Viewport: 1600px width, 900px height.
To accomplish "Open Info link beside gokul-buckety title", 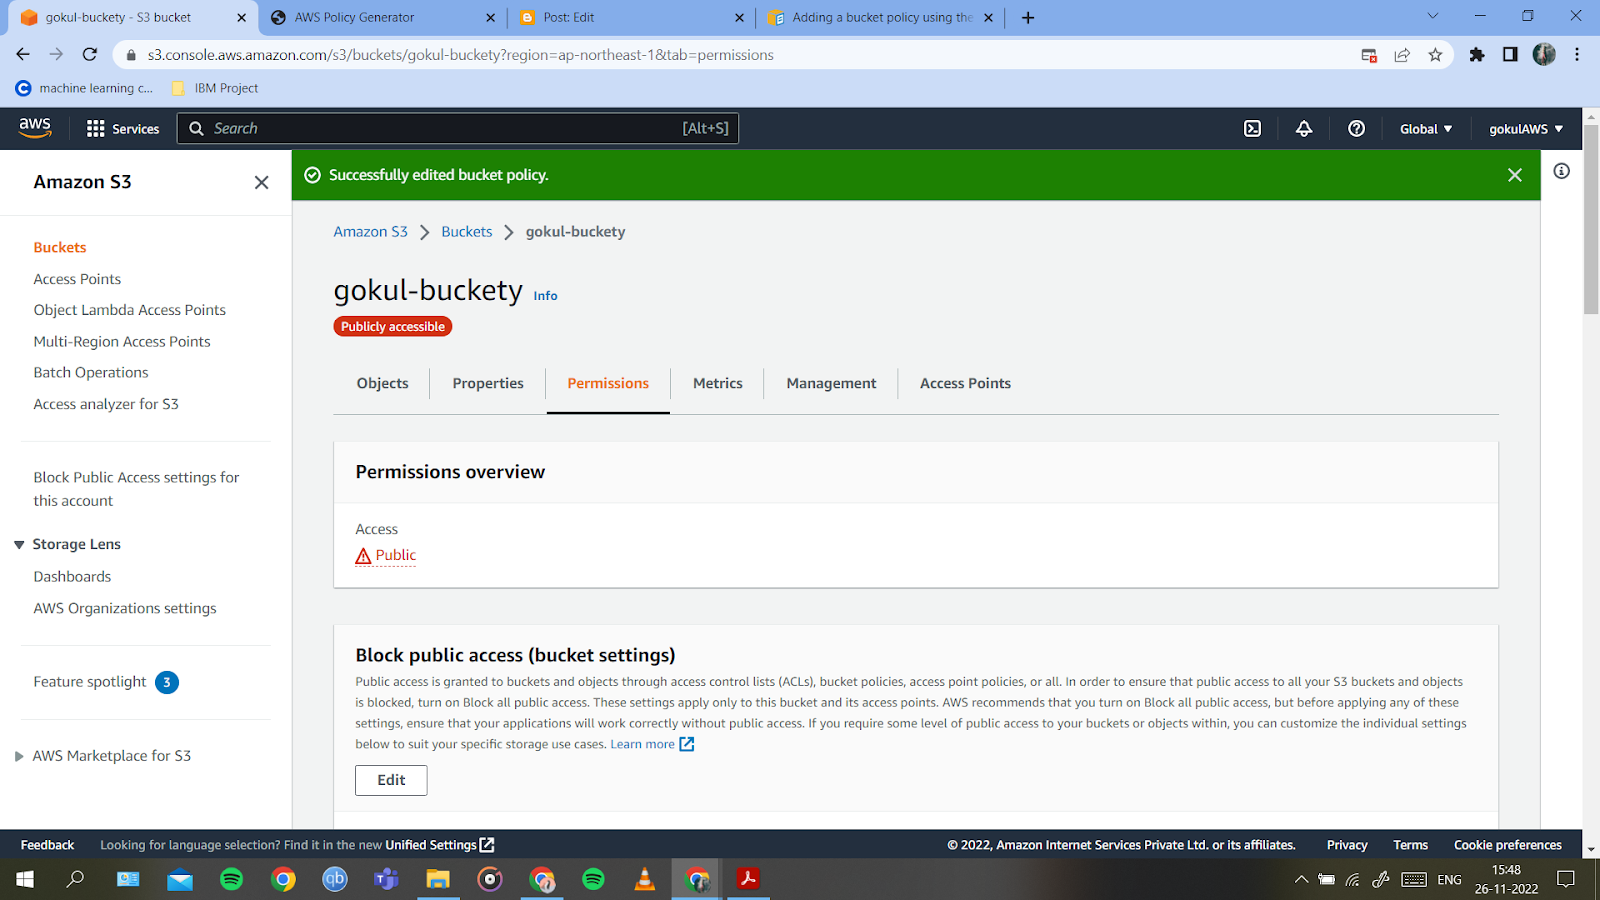I will [x=545, y=296].
